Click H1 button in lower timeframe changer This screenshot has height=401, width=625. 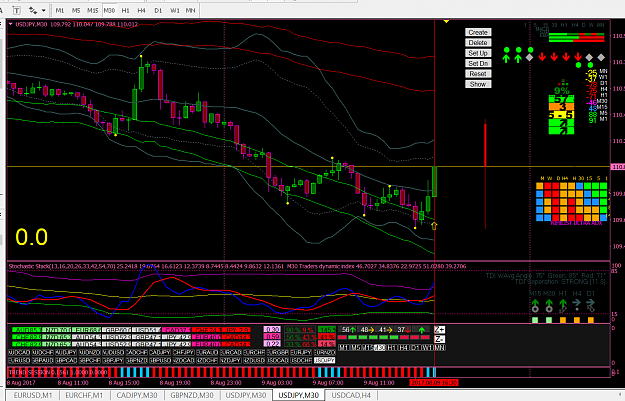[392, 348]
